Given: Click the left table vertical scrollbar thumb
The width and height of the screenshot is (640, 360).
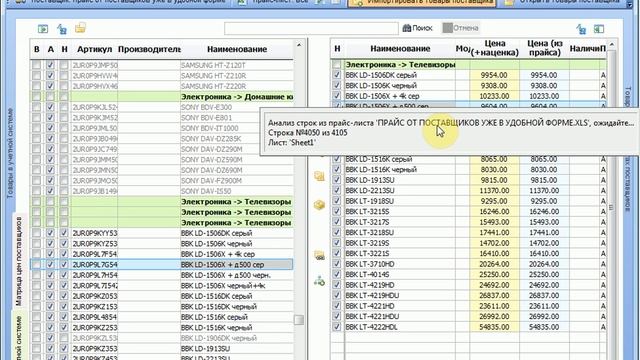Looking at the screenshot, I should [x=299, y=320].
